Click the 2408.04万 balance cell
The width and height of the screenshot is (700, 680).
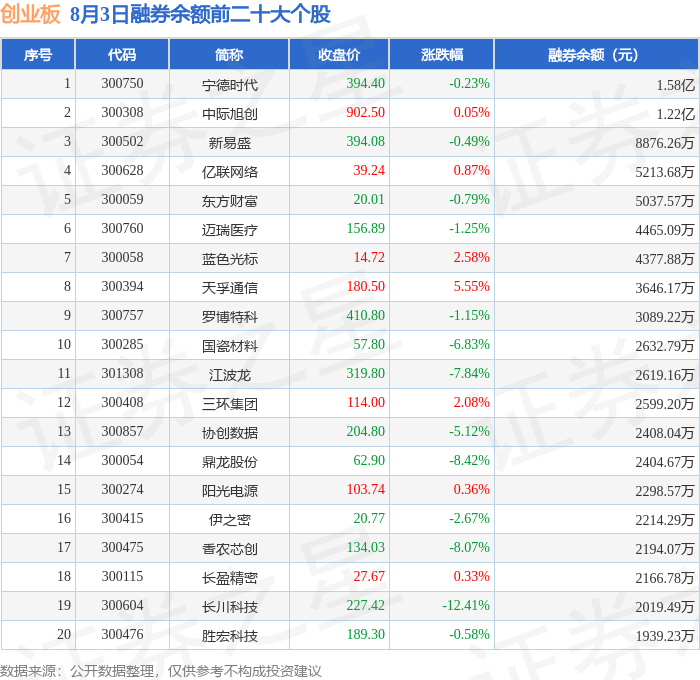pyautogui.click(x=664, y=433)
